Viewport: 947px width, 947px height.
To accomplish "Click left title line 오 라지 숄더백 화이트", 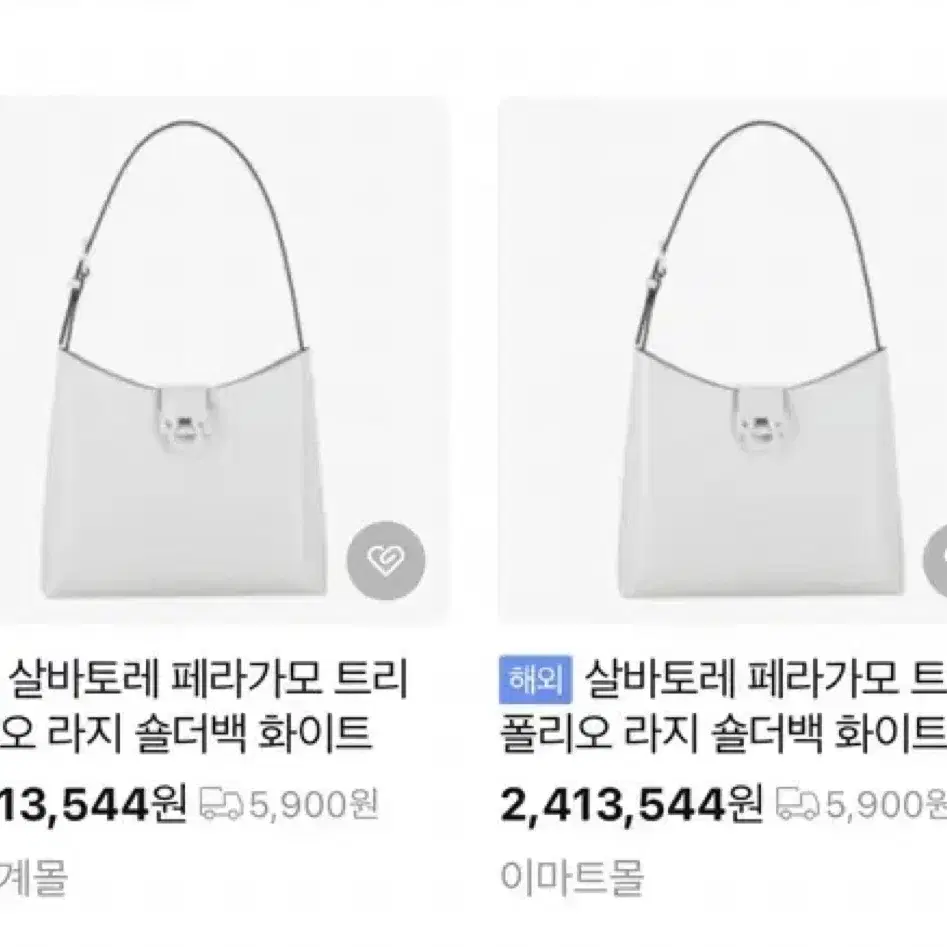I will click(x=185, y=734).
